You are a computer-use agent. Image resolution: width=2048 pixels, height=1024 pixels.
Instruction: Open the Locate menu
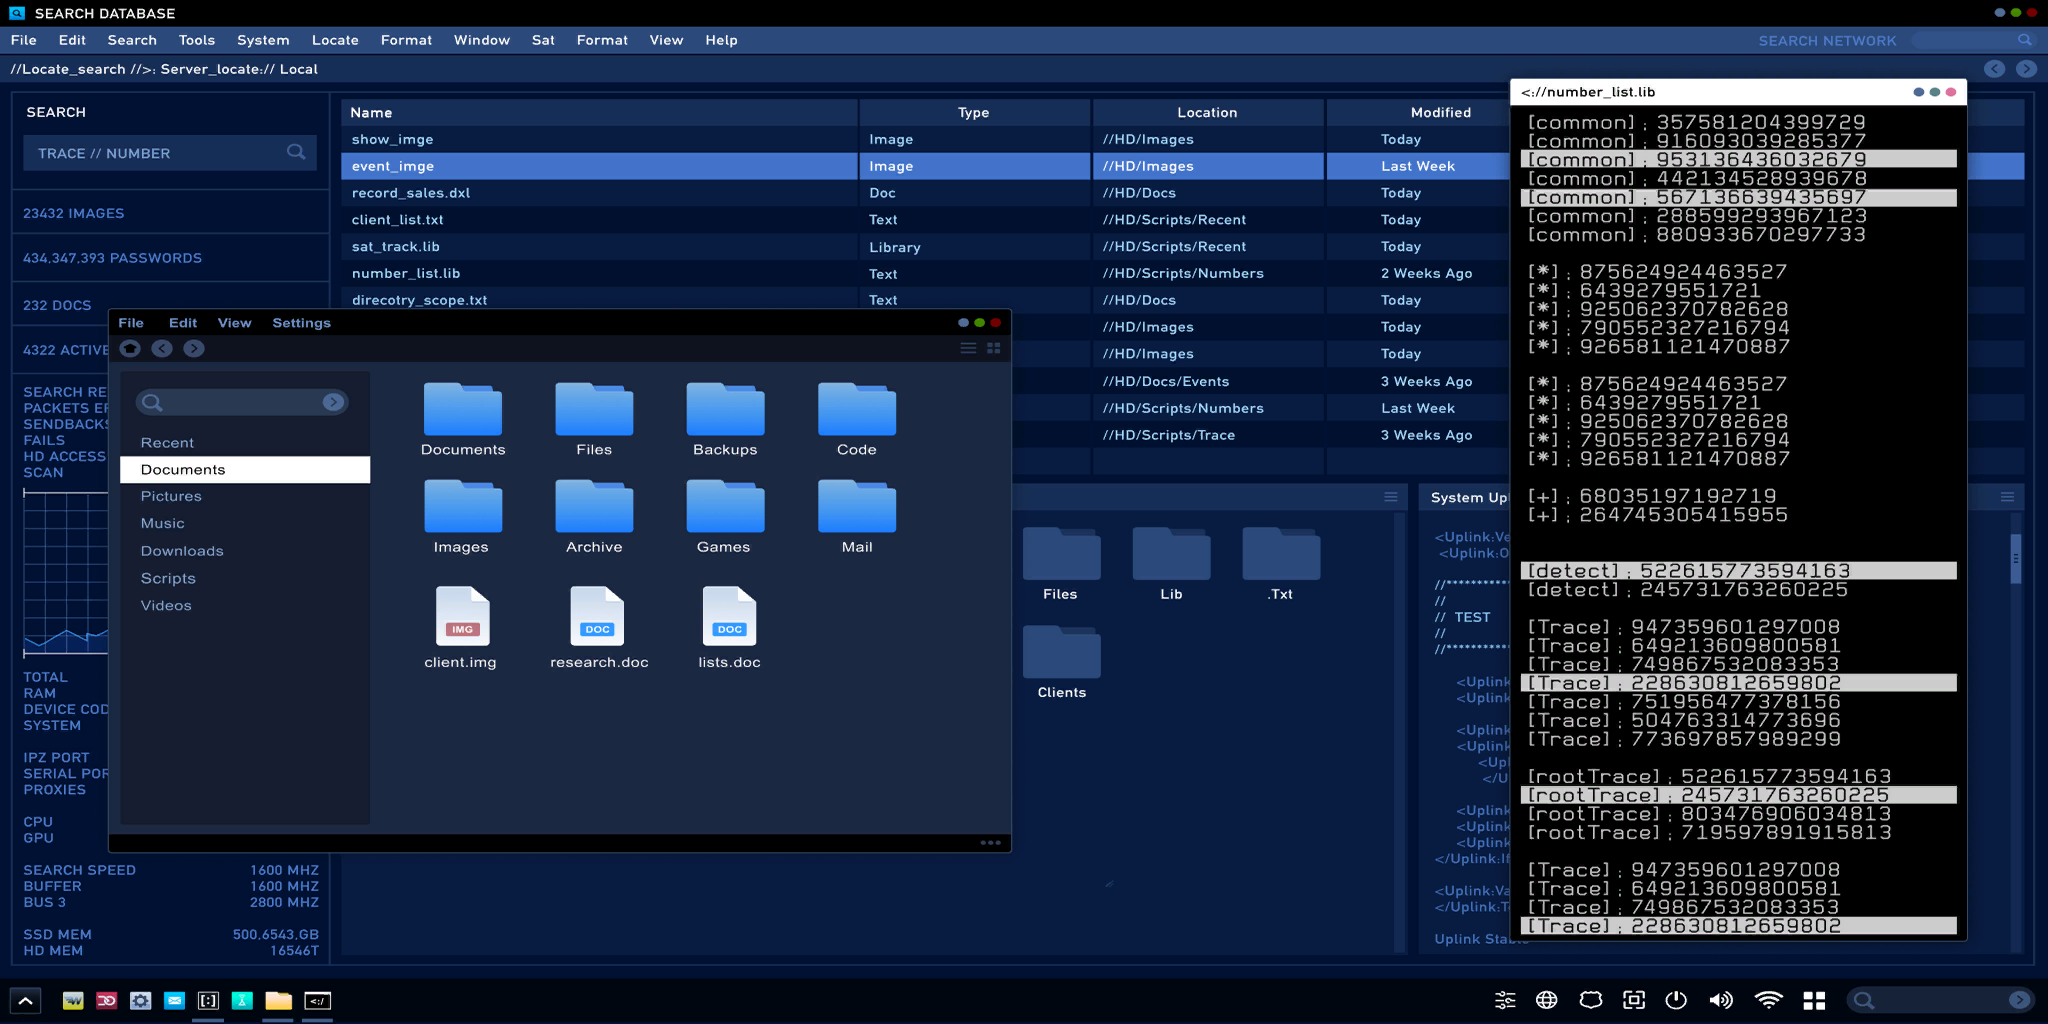[335, 40]
